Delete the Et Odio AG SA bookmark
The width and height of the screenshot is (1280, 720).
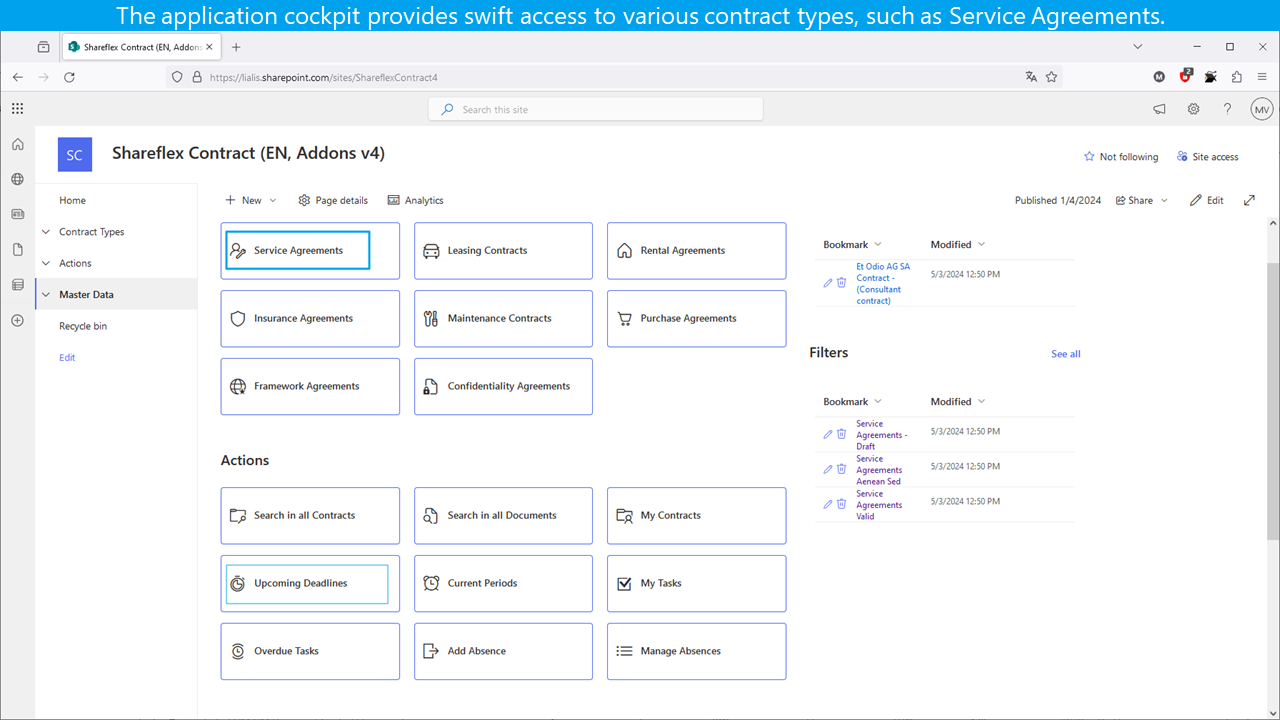842,283
